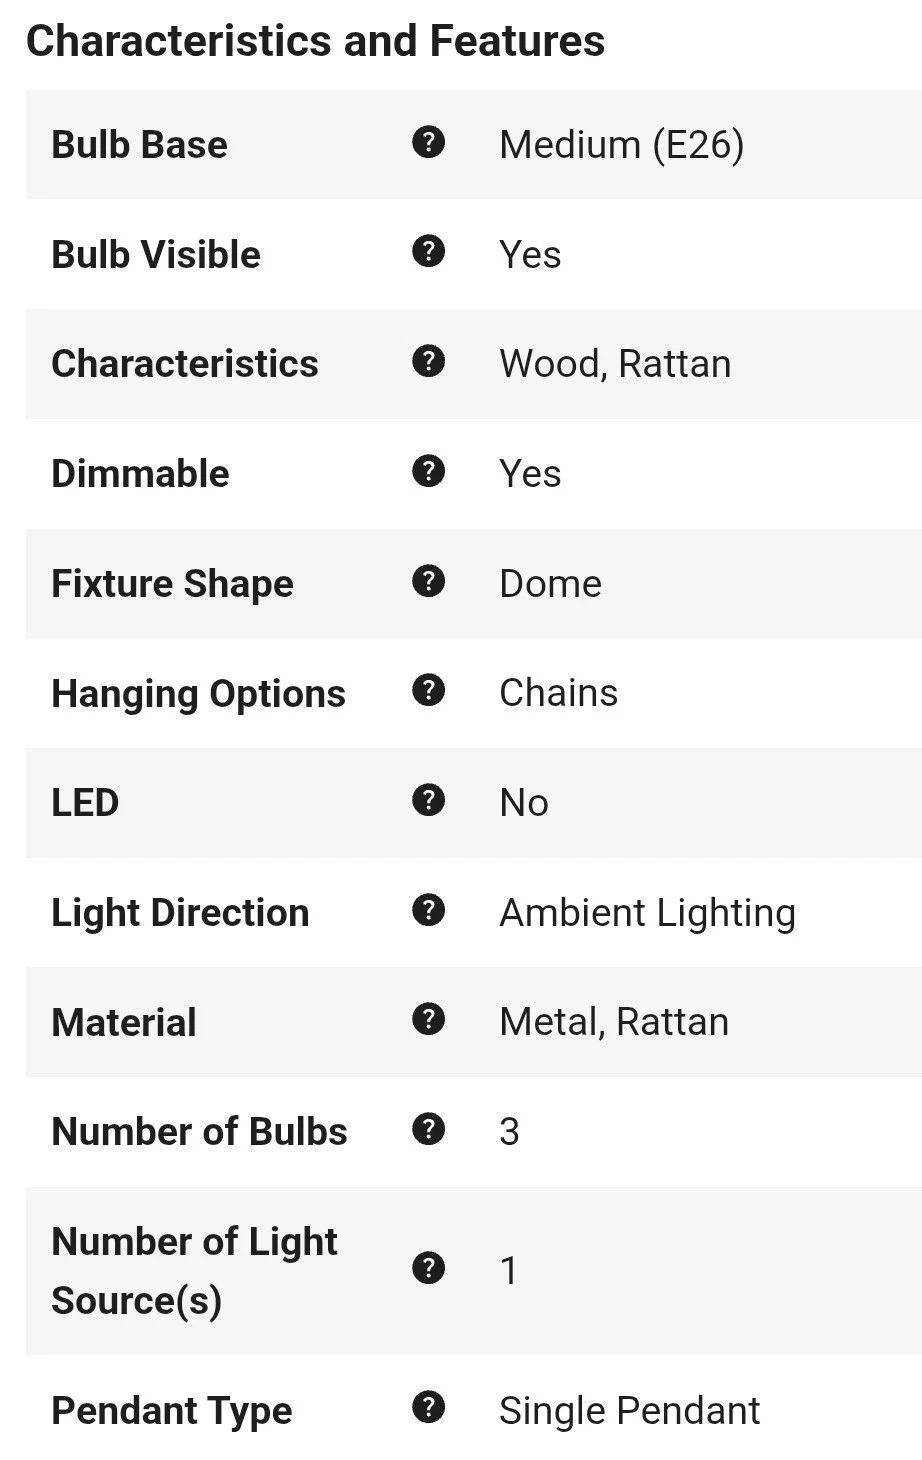Click help icon for Number of Light Source(s)
This screenshot has width=922, height=1460.
pos(428,1268)
